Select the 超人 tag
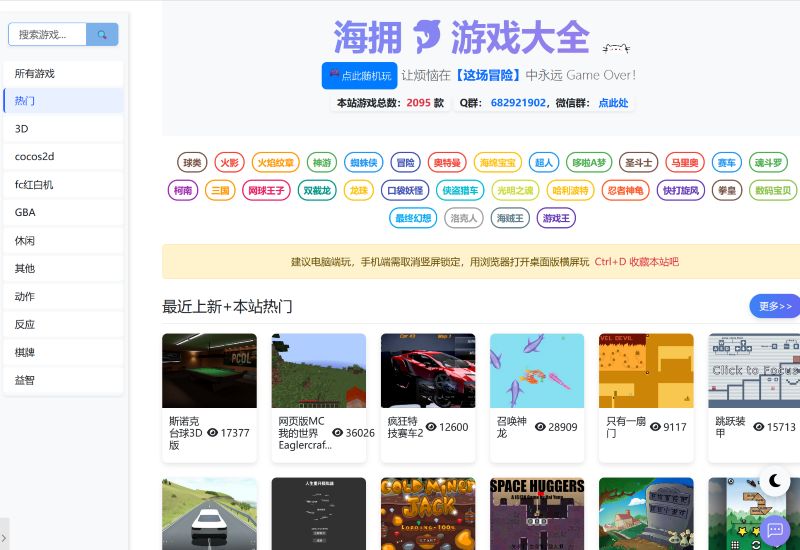The width and height of the screenshot is (800, 550). click(544, 163)
